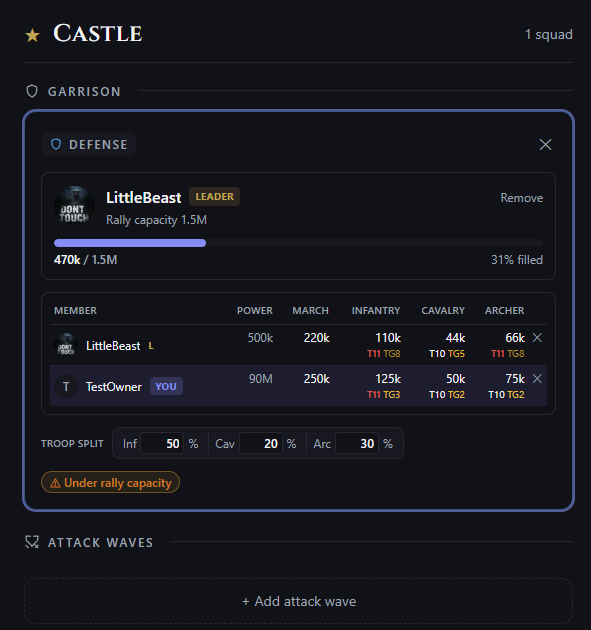Screen dimensions: 591x630
Task: Click the Attack Waves crossed-swords icon
Action: tap(32, 542)
